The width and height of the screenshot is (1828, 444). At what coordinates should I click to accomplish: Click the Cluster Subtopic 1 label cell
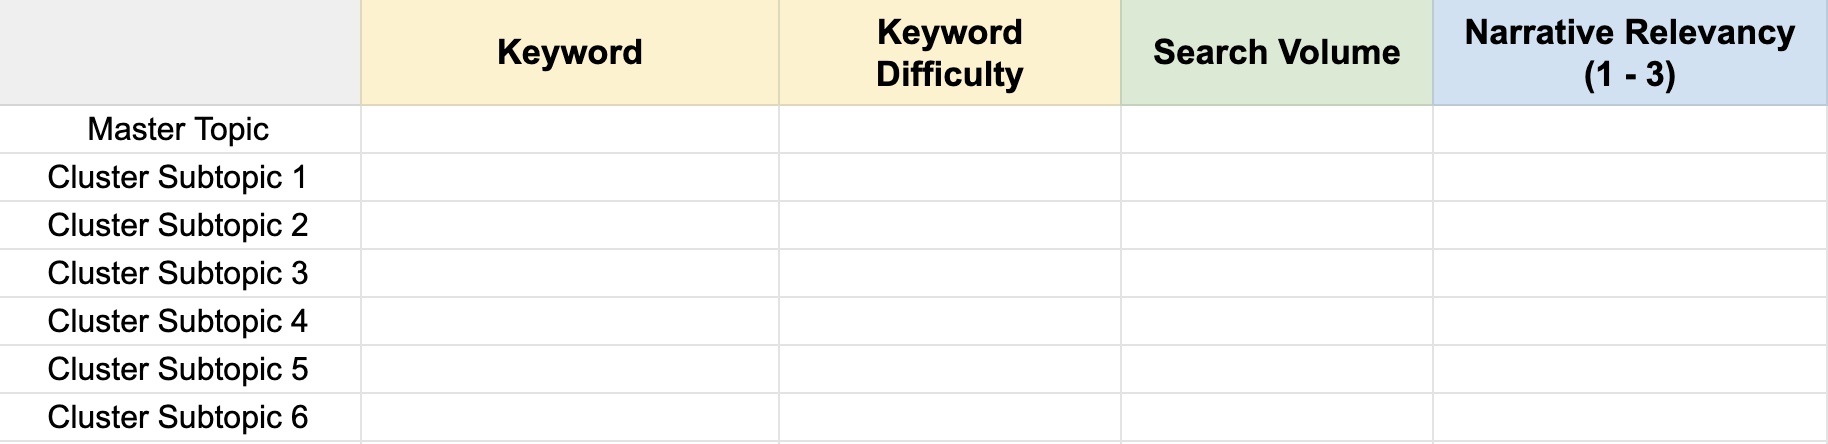coord(180,177)
